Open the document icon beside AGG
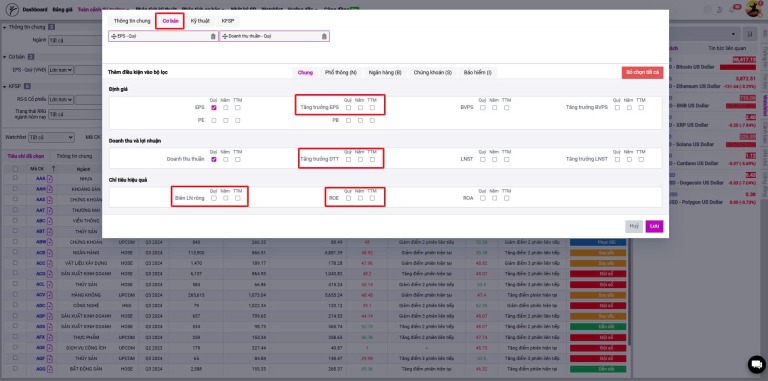This screenshot has height=381, width=768. pos(50,368)
